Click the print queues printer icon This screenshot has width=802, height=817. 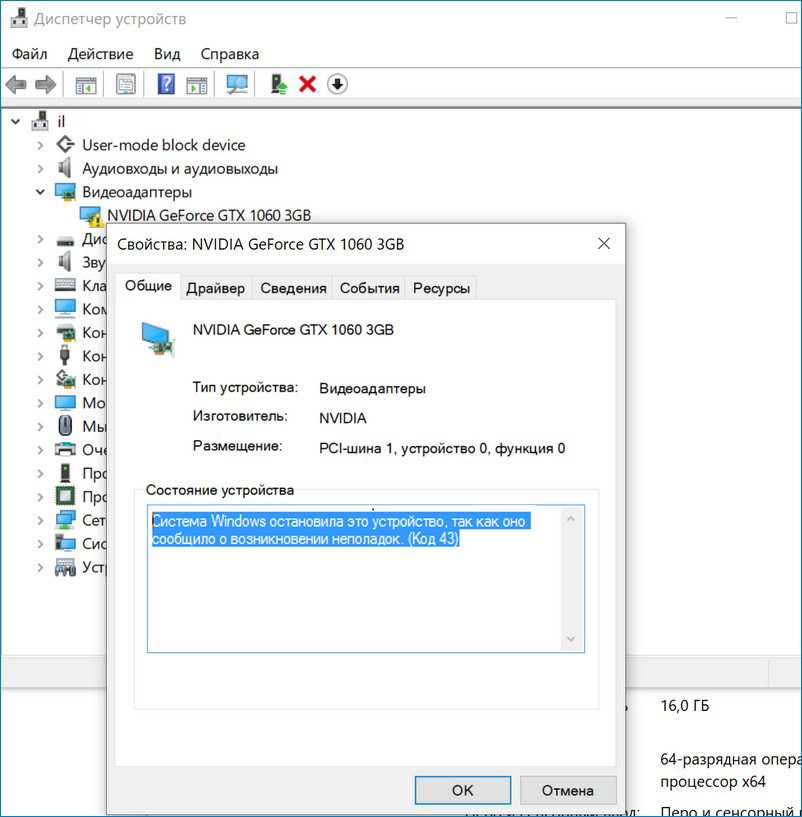point(65,449)
